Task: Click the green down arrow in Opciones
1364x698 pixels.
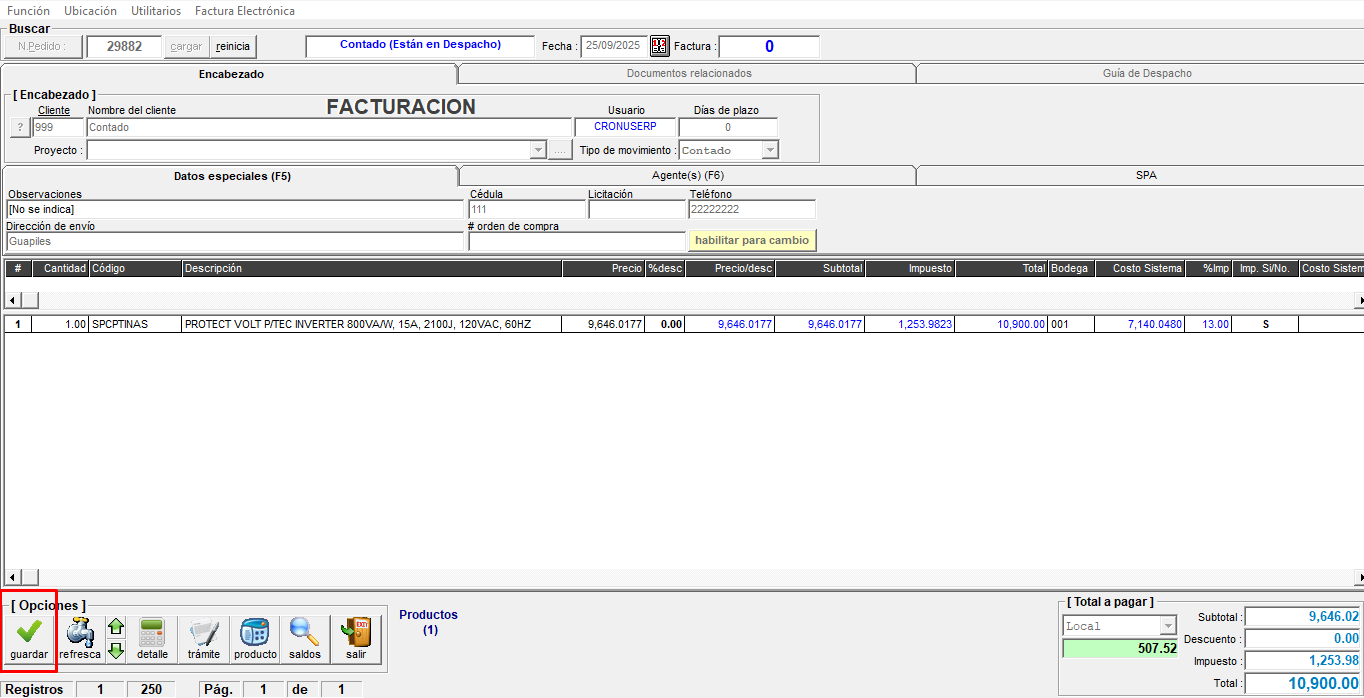Action: [x=116, y=651]
